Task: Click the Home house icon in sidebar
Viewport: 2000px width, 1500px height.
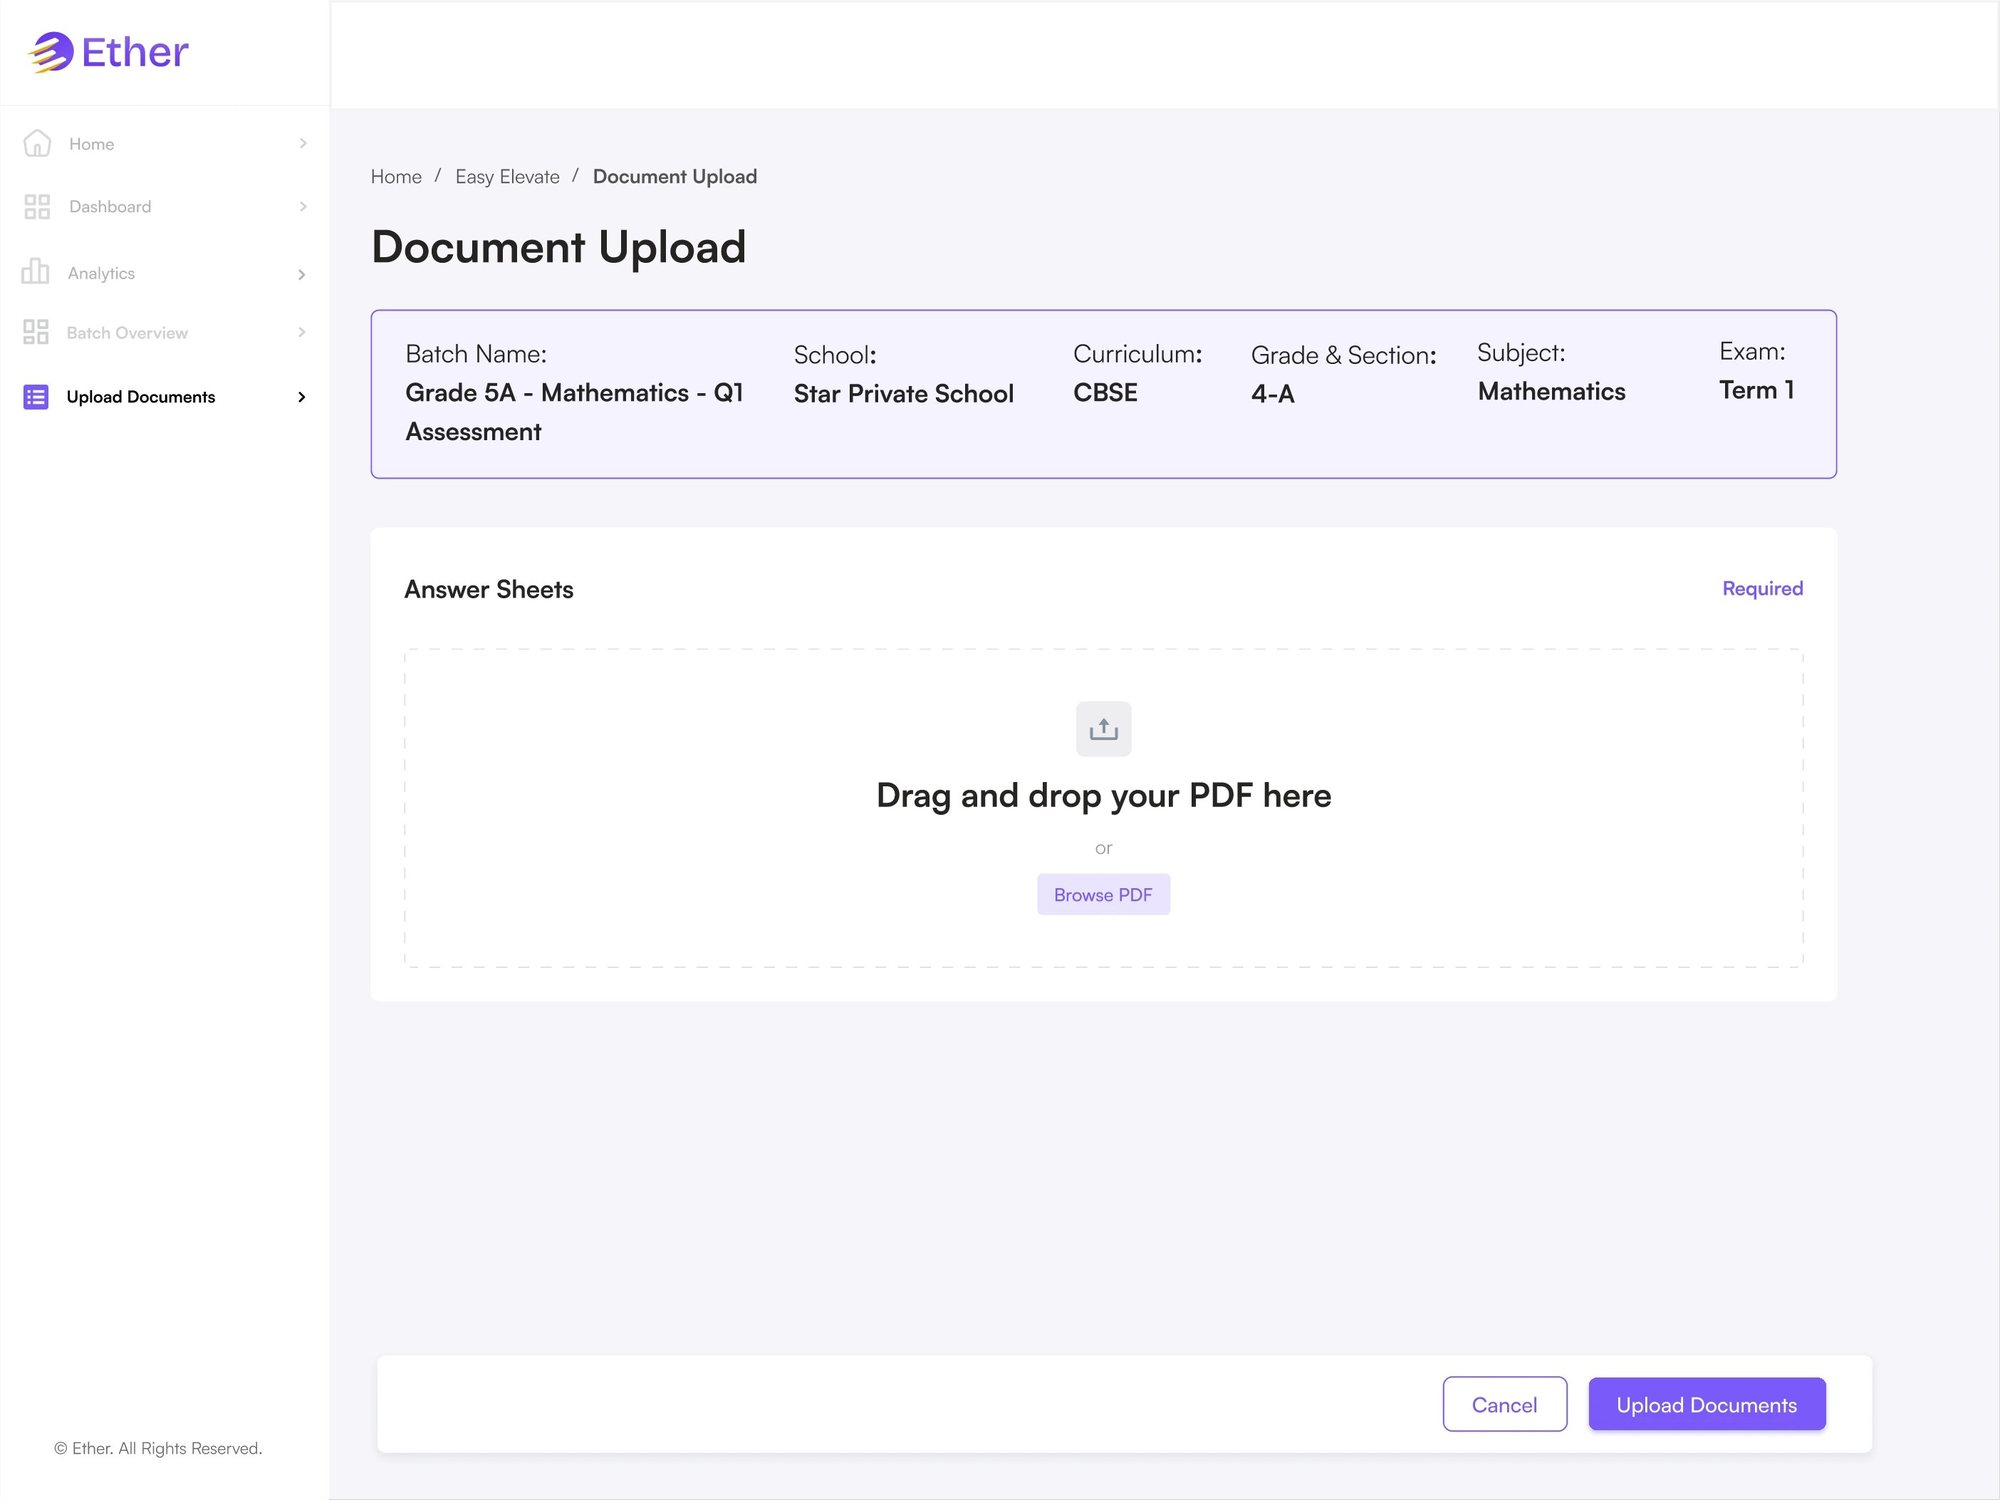Action: tap(37, 143)
